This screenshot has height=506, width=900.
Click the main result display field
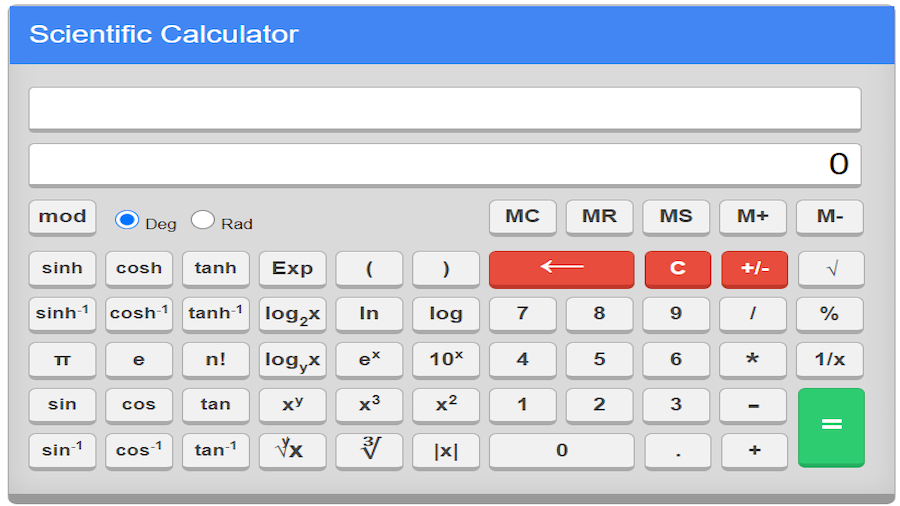tap(445, 164)
